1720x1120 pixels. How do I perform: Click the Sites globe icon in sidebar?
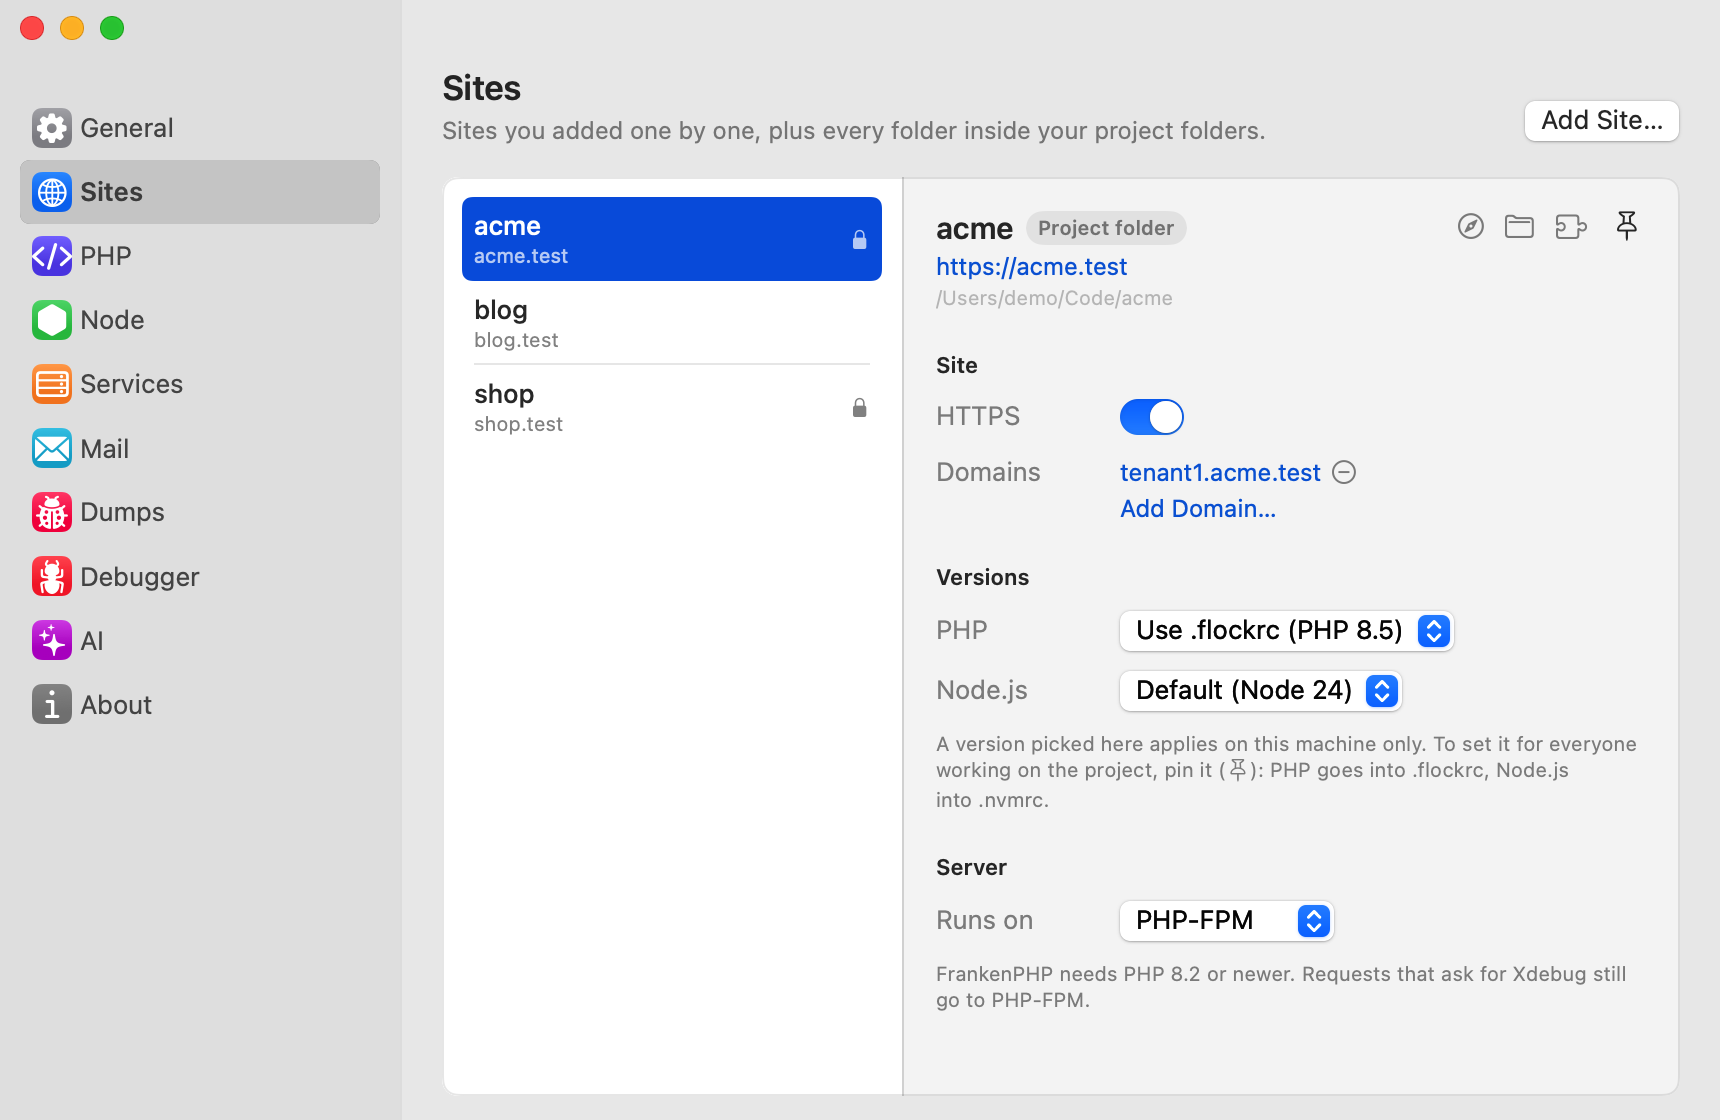(51, 192)
